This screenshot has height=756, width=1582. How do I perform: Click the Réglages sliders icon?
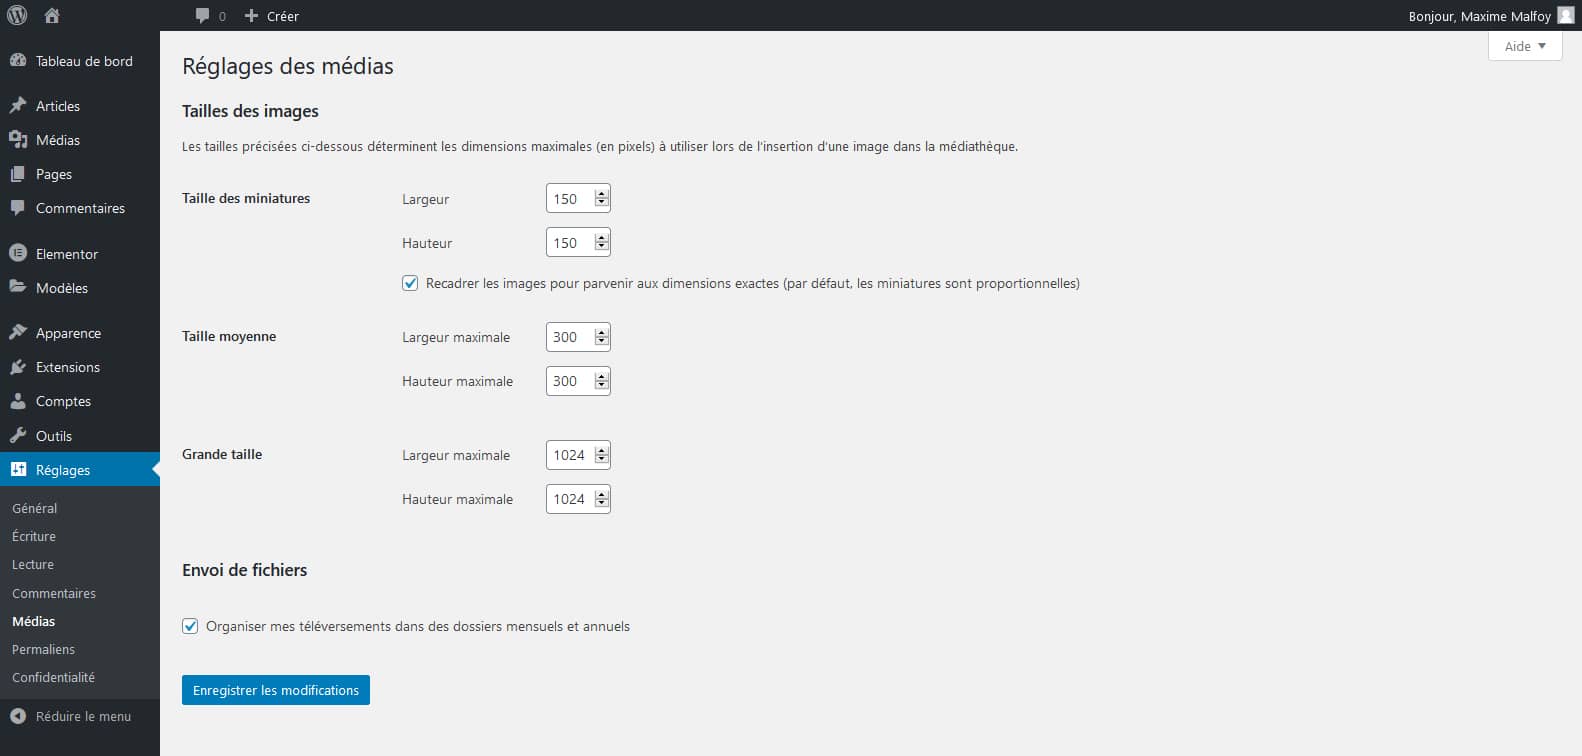[x=18, y=469]
